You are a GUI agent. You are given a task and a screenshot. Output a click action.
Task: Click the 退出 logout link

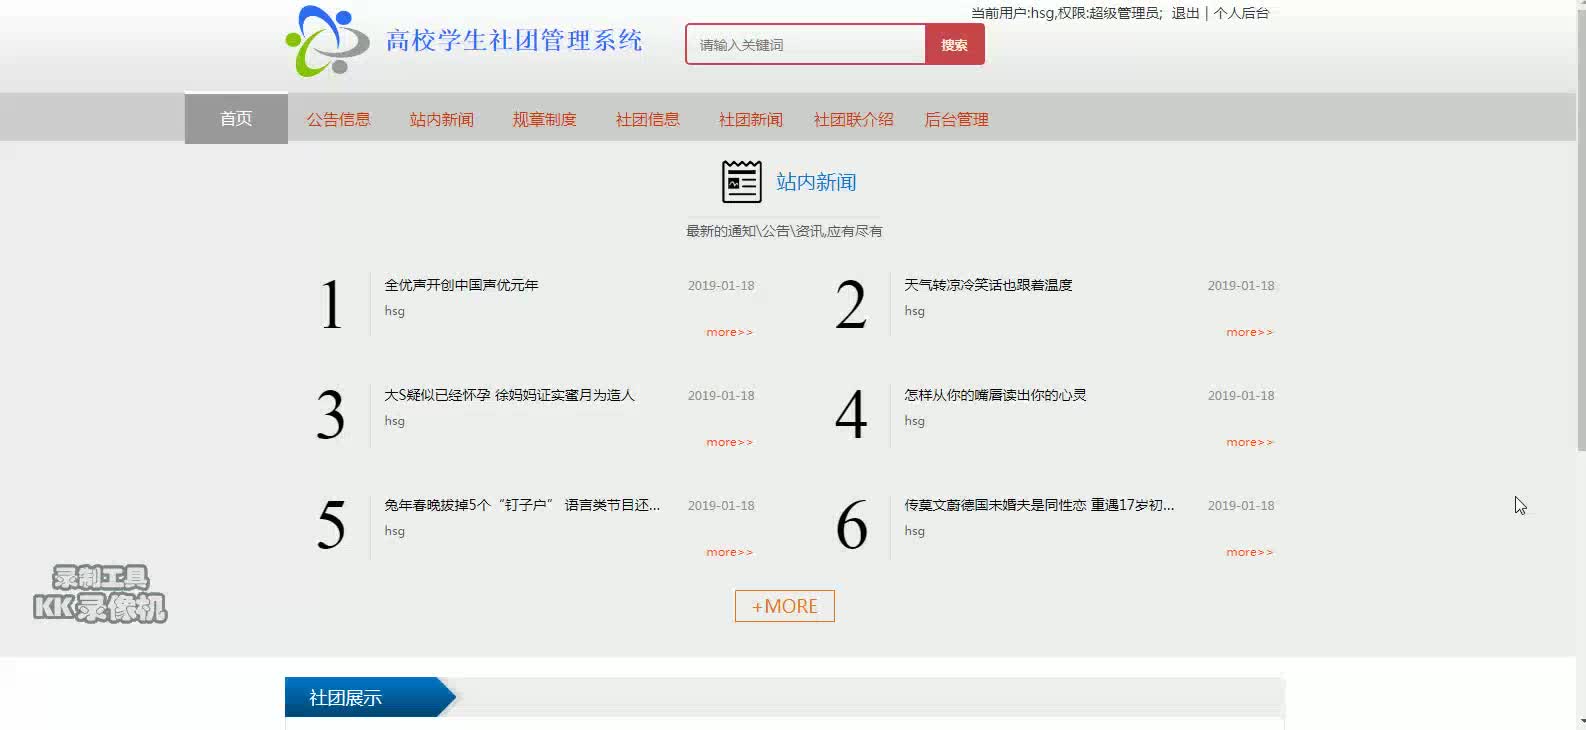1185,13
